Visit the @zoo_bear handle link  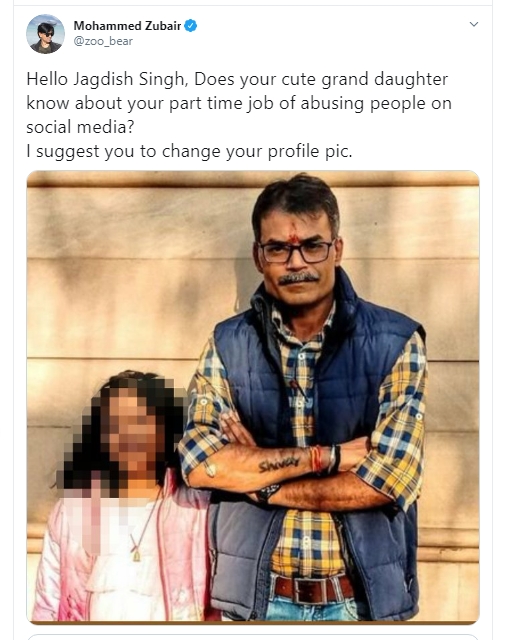coord(103,41)
